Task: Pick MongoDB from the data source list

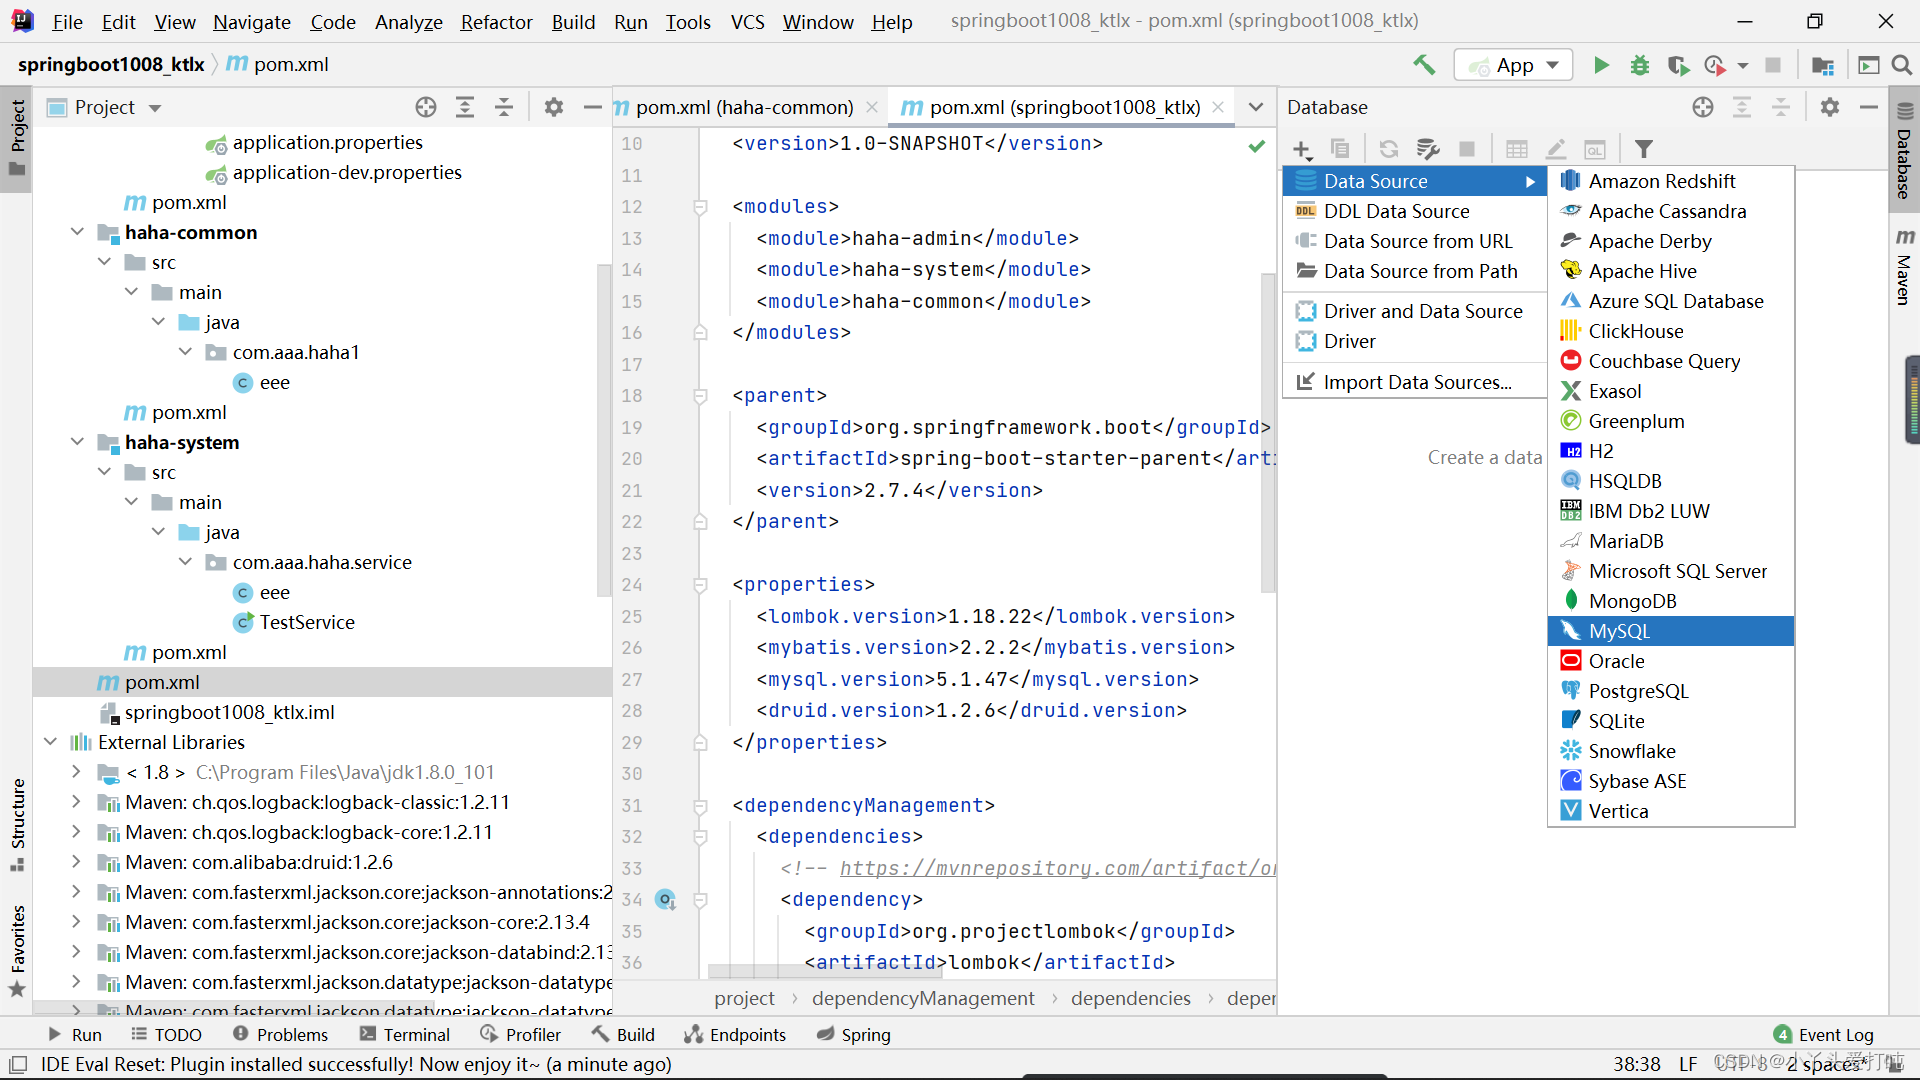Action: pyautogui.click(x=1670, y=601)
